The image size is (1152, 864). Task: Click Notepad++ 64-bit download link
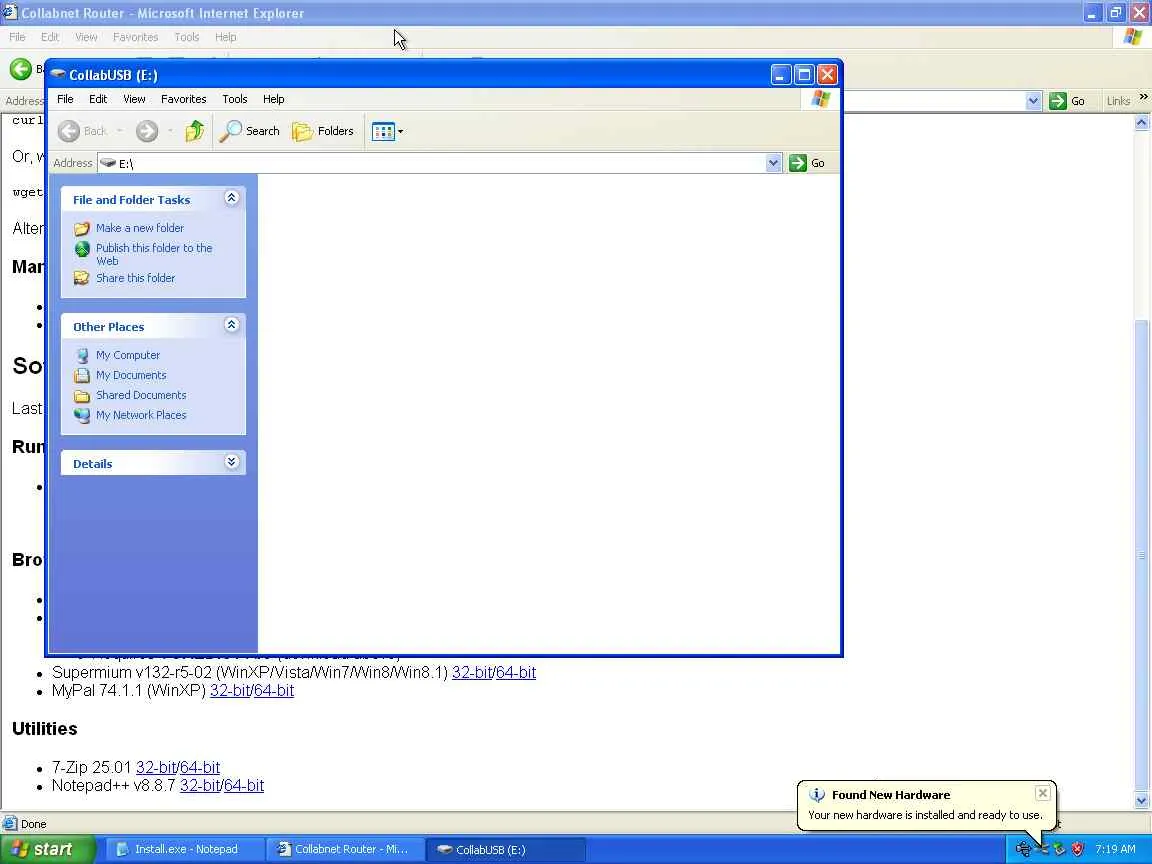(x=244, y=785)
